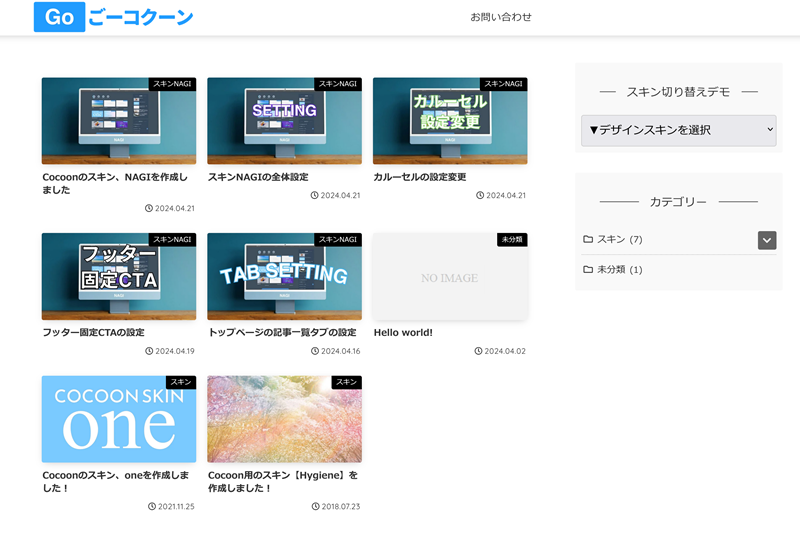Open the お問い合わせ menu item
The height and width of the screenshot is (533, 800).
point(501,17)
